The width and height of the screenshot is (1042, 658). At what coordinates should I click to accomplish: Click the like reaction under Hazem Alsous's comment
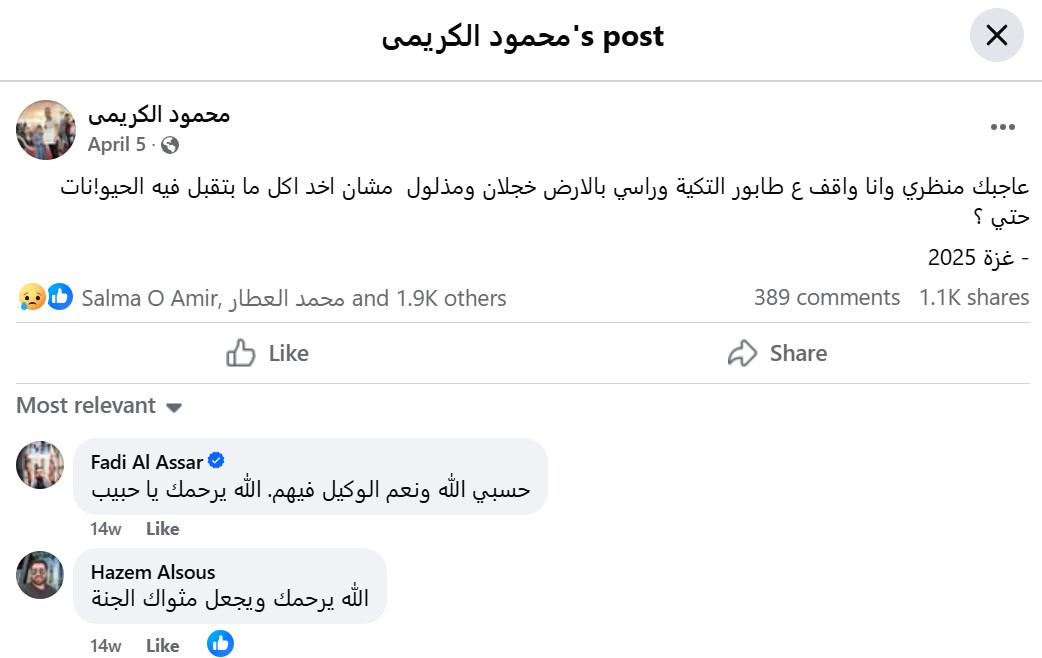(220, 643)
